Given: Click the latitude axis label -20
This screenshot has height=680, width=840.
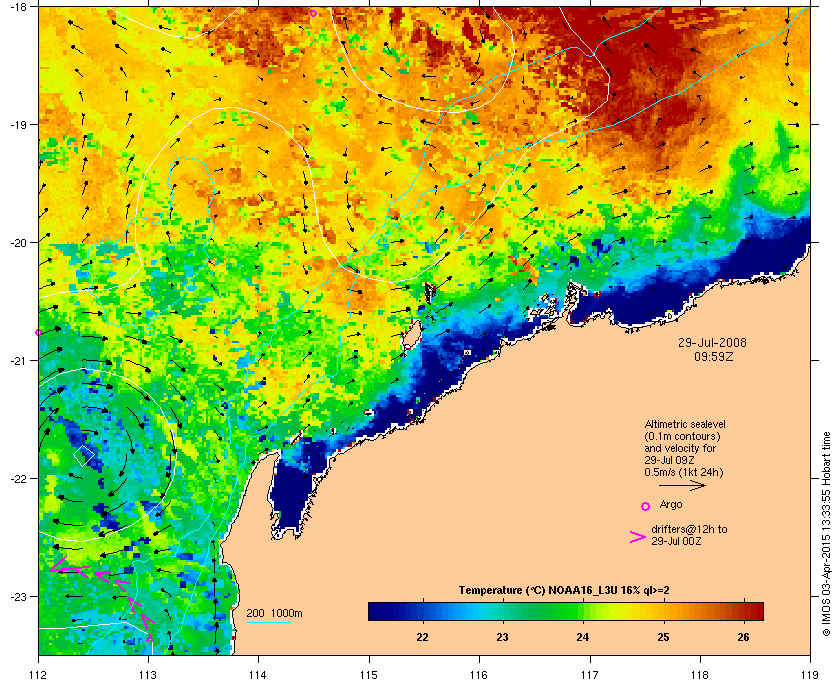Looking at the screenshot, I should tap(17, 242).
